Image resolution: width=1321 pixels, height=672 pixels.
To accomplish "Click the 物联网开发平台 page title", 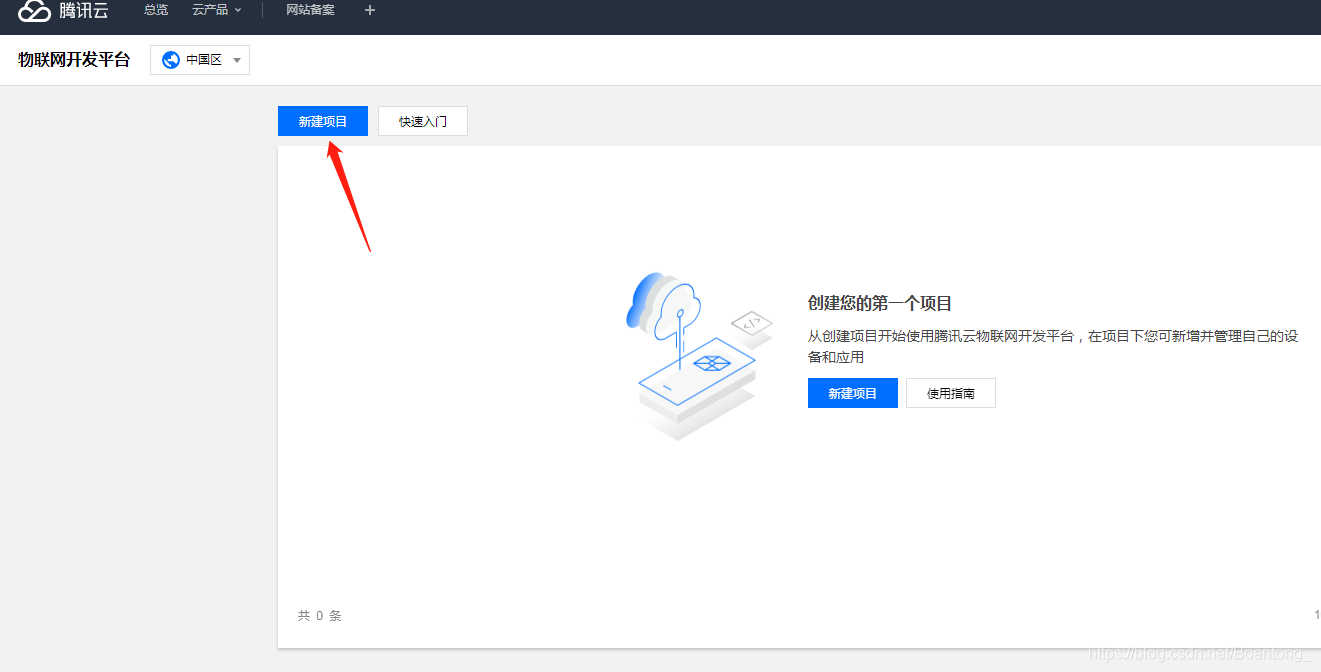I will coord(74,60).
